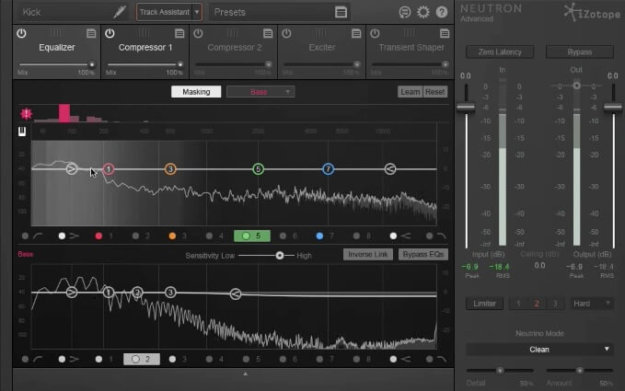Select limiter mode 2

[537, 304]
